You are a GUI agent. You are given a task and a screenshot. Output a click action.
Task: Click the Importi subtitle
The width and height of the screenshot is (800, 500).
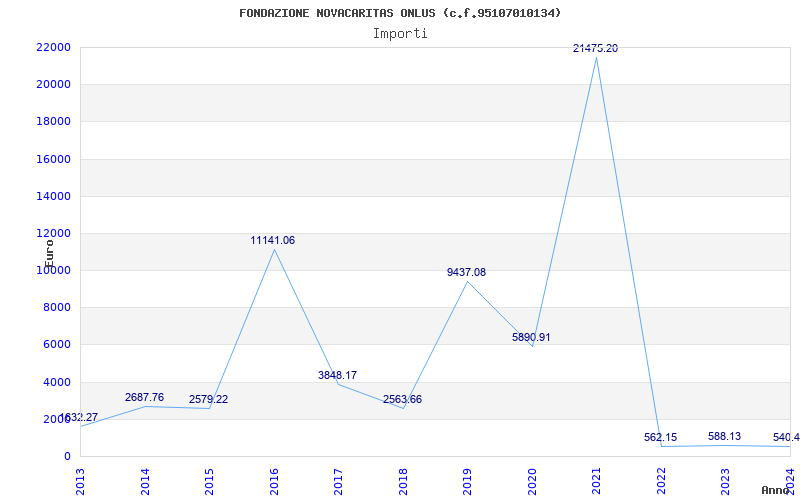tap(400, 34)
